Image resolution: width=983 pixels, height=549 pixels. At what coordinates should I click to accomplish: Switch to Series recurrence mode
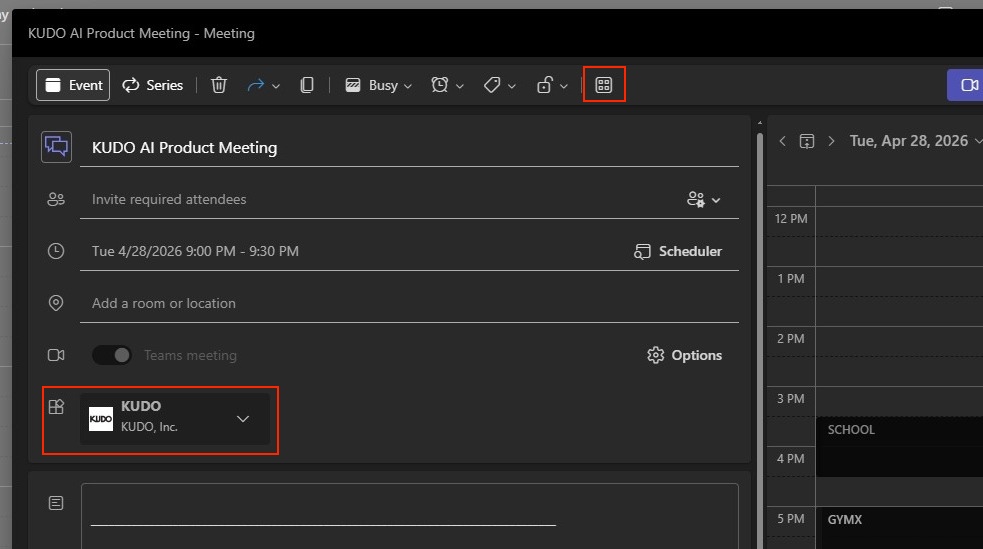coord(152,85)
